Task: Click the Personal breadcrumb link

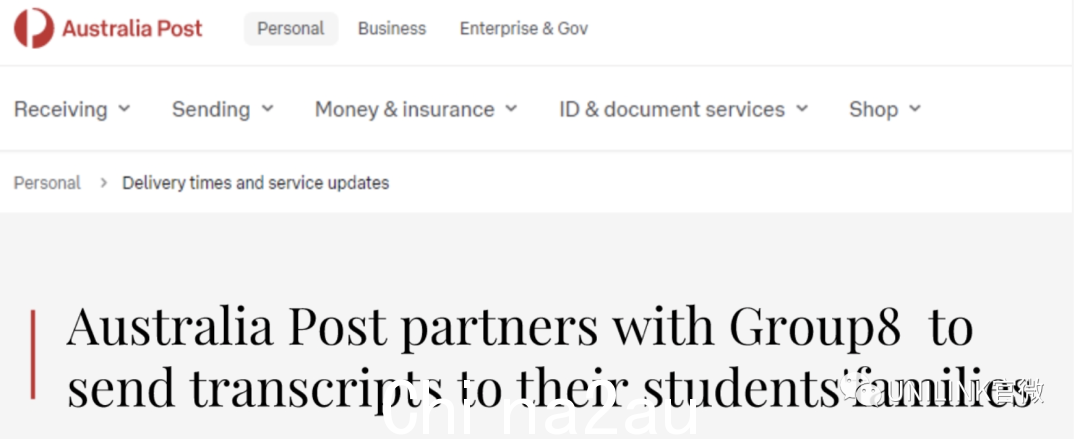Action: click(47, 183)
